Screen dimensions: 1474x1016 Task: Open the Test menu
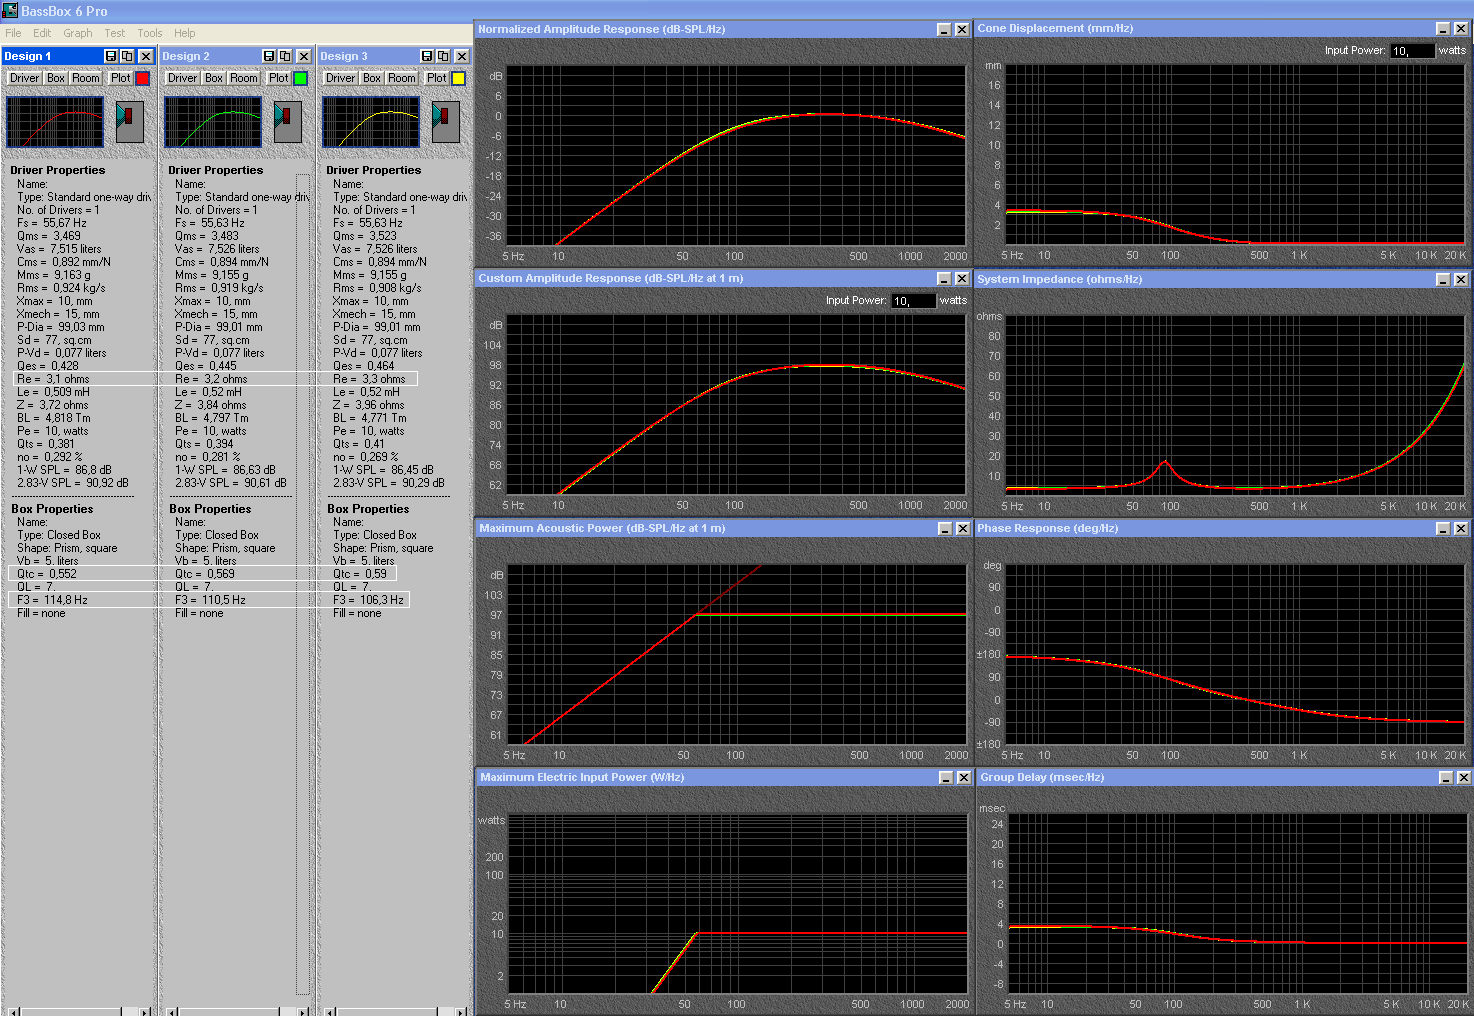click(x=115, y=33)
